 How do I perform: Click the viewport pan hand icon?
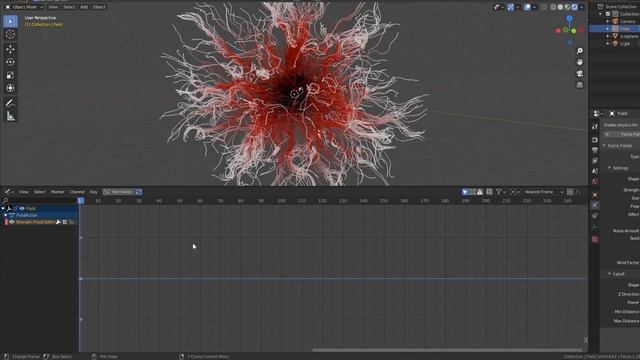pyautogui.click(x=580, y=62)
